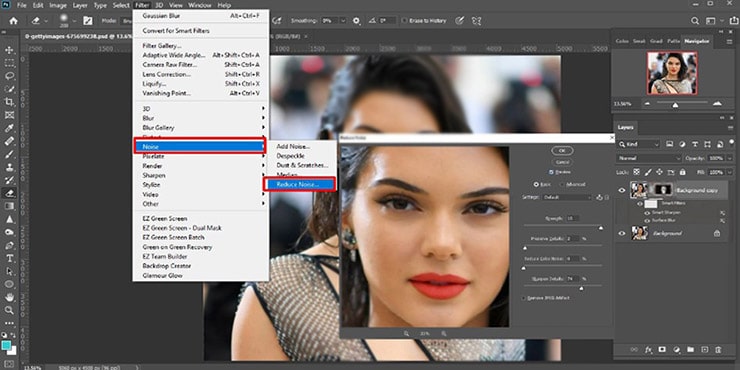
Task: Switch to the Navigator tab
Action: 697,41
